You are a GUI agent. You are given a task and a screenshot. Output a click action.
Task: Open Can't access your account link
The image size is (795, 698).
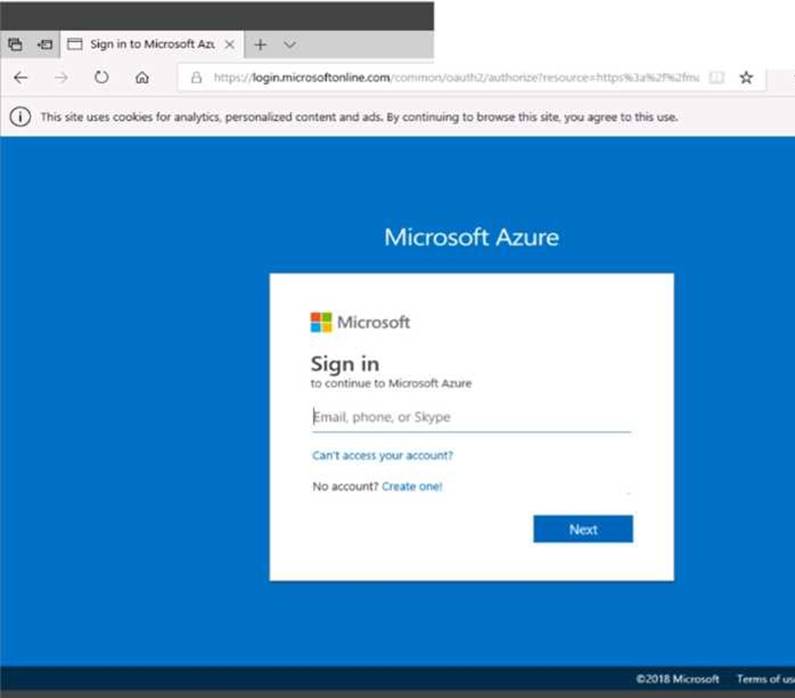[382, 456]
